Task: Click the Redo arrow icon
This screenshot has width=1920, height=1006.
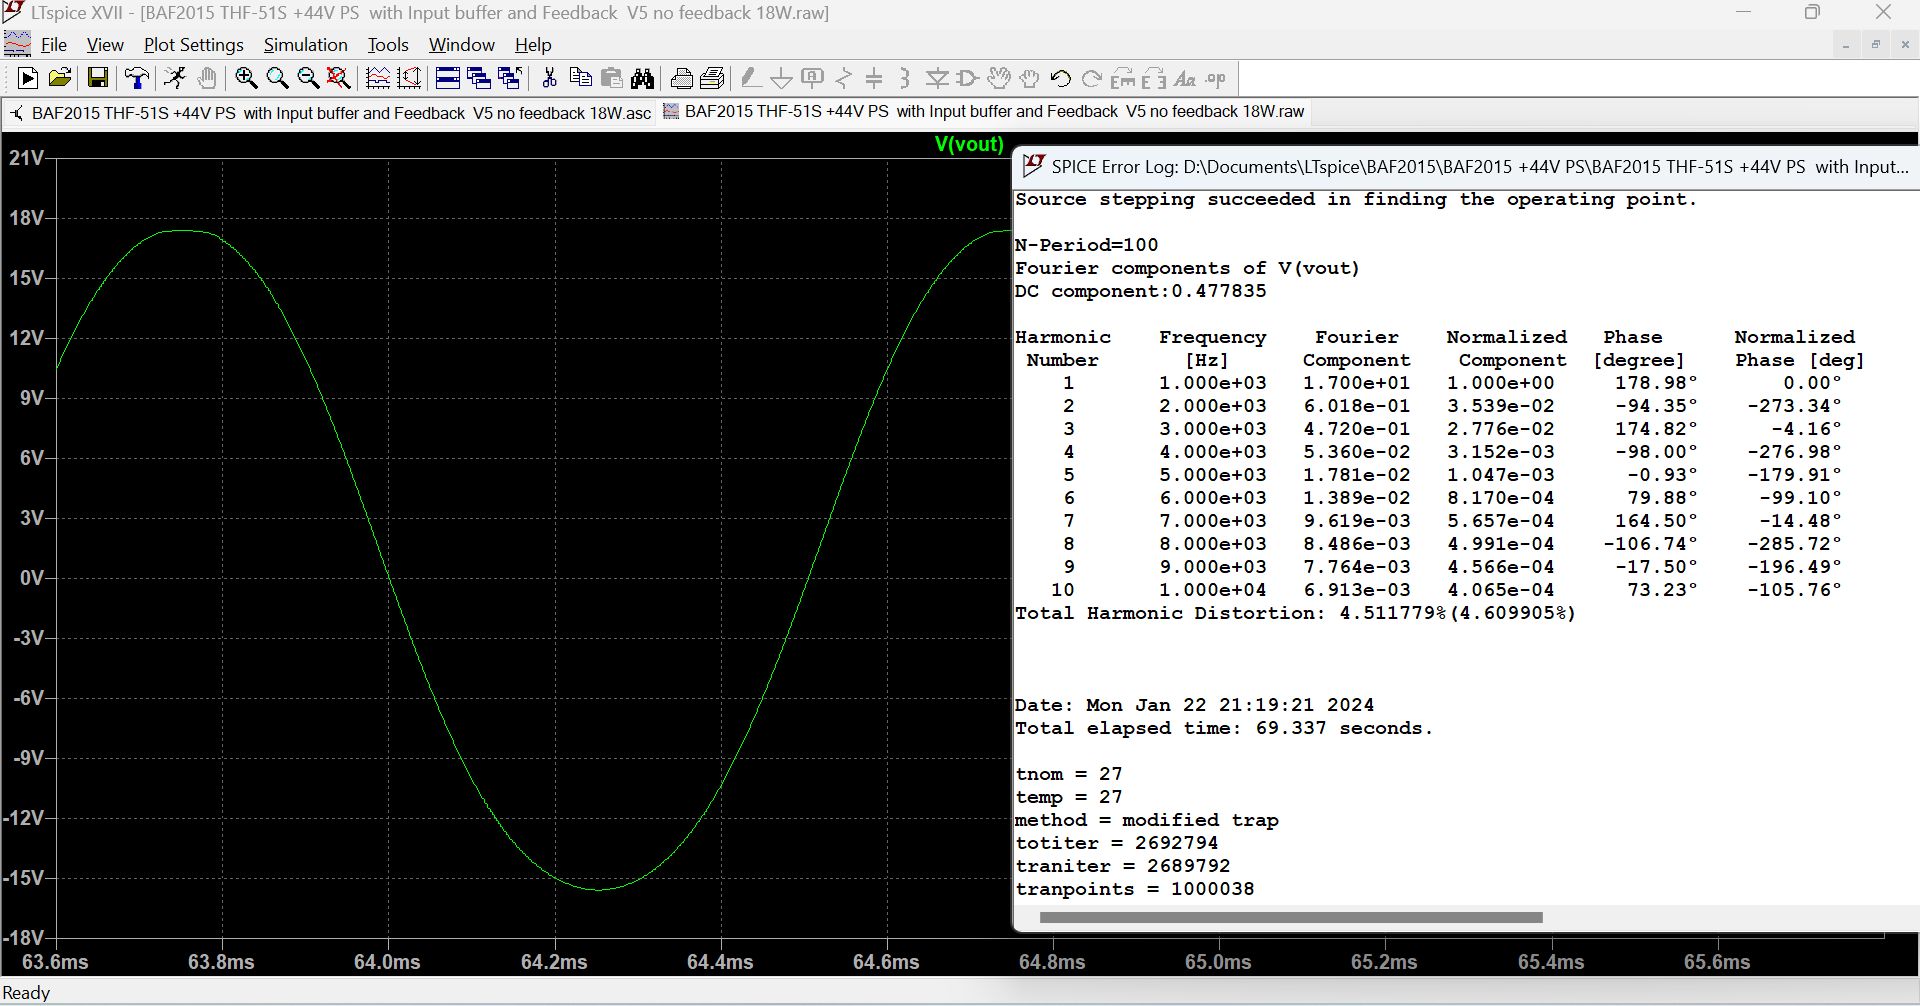Action: (x=1092, y=78)
